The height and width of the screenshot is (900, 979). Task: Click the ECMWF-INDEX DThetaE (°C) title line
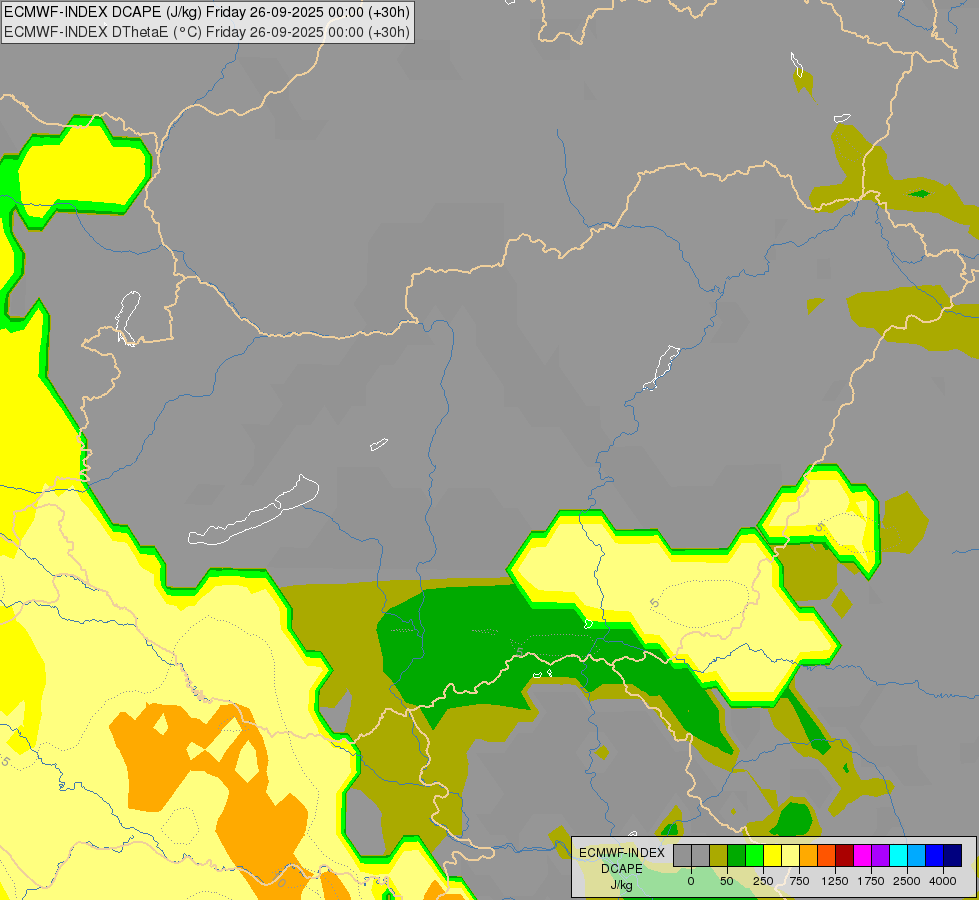tap(207, 32)
